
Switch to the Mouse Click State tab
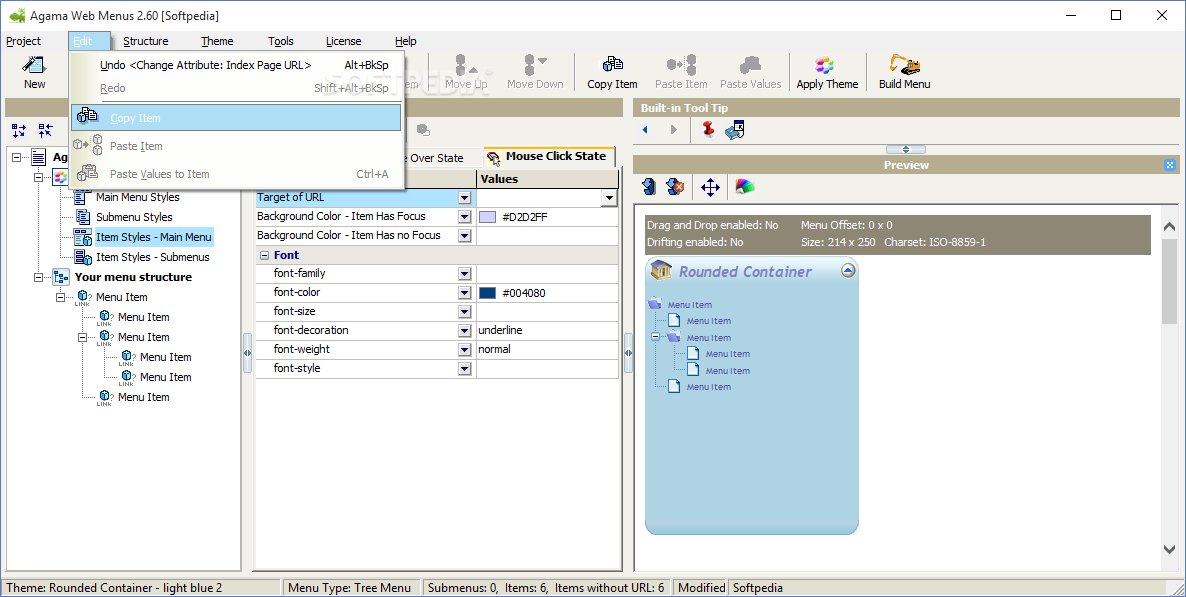pyautogui.click(x=549, y=157)
